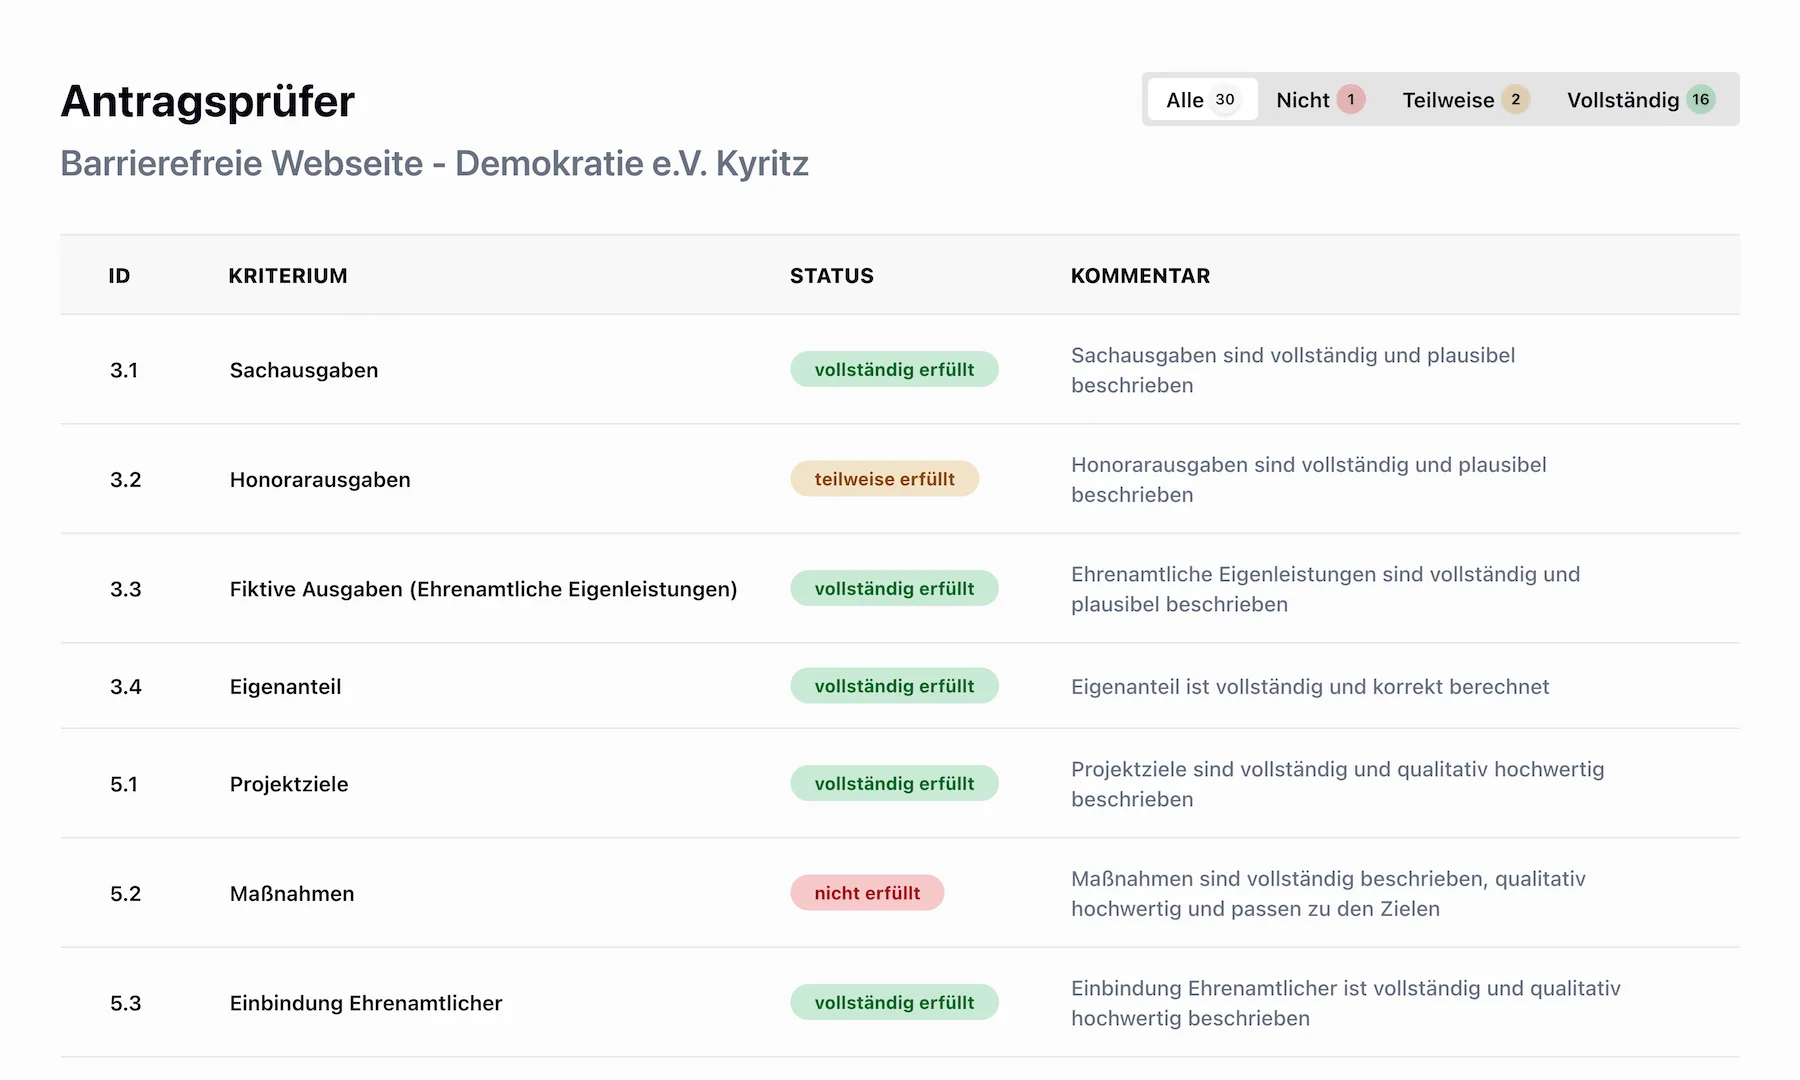Filter by Nicht status tab

[1319, 100]
